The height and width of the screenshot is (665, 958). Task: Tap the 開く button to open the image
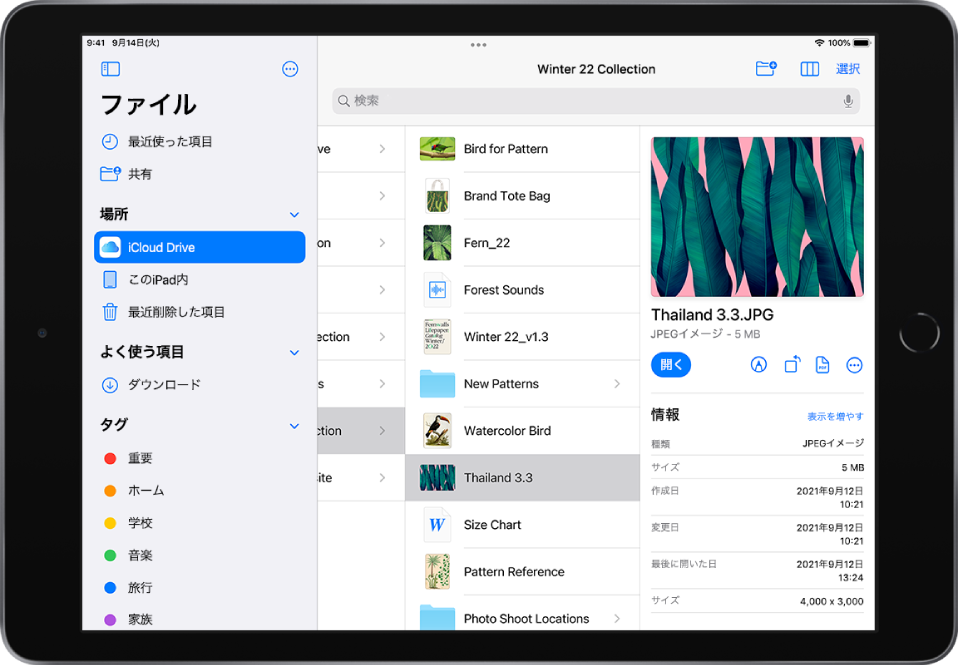pyautogui.click(x=671, y=365)
